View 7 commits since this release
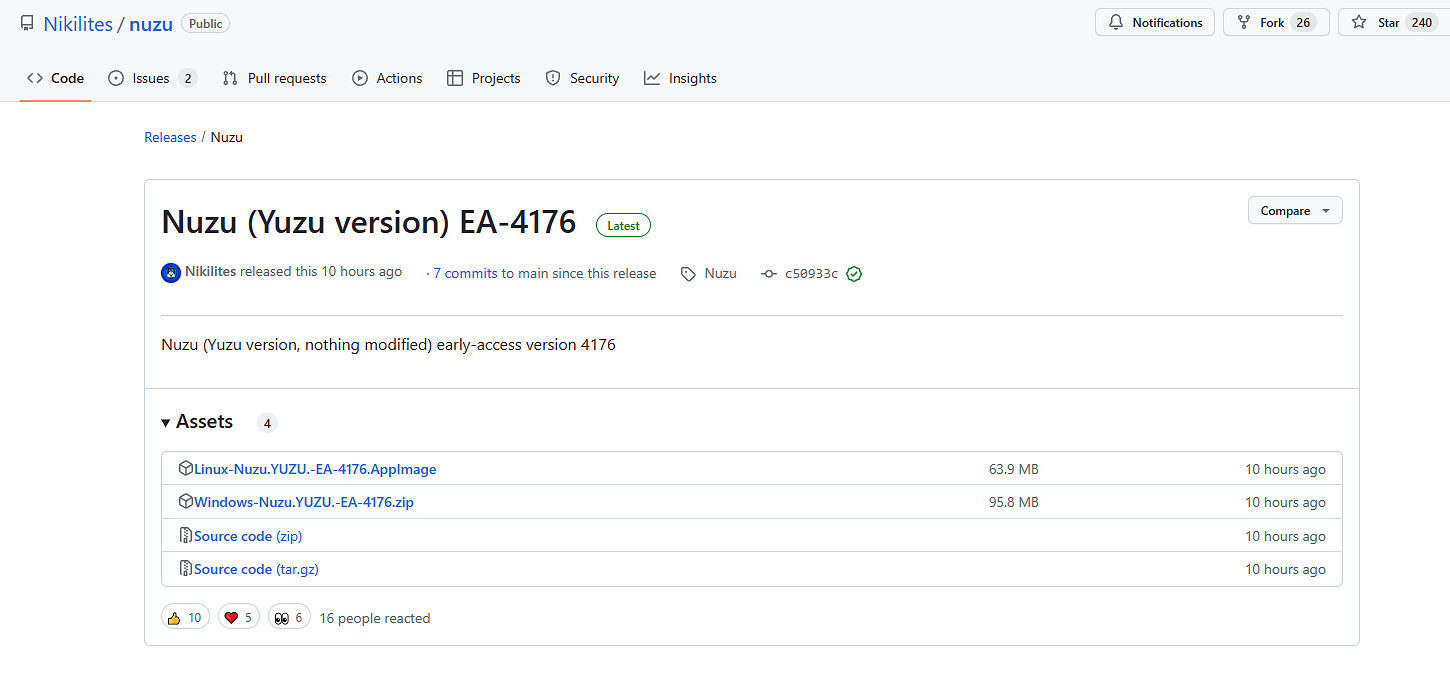Screen dimensions: 1450x688 pos(465,274)
